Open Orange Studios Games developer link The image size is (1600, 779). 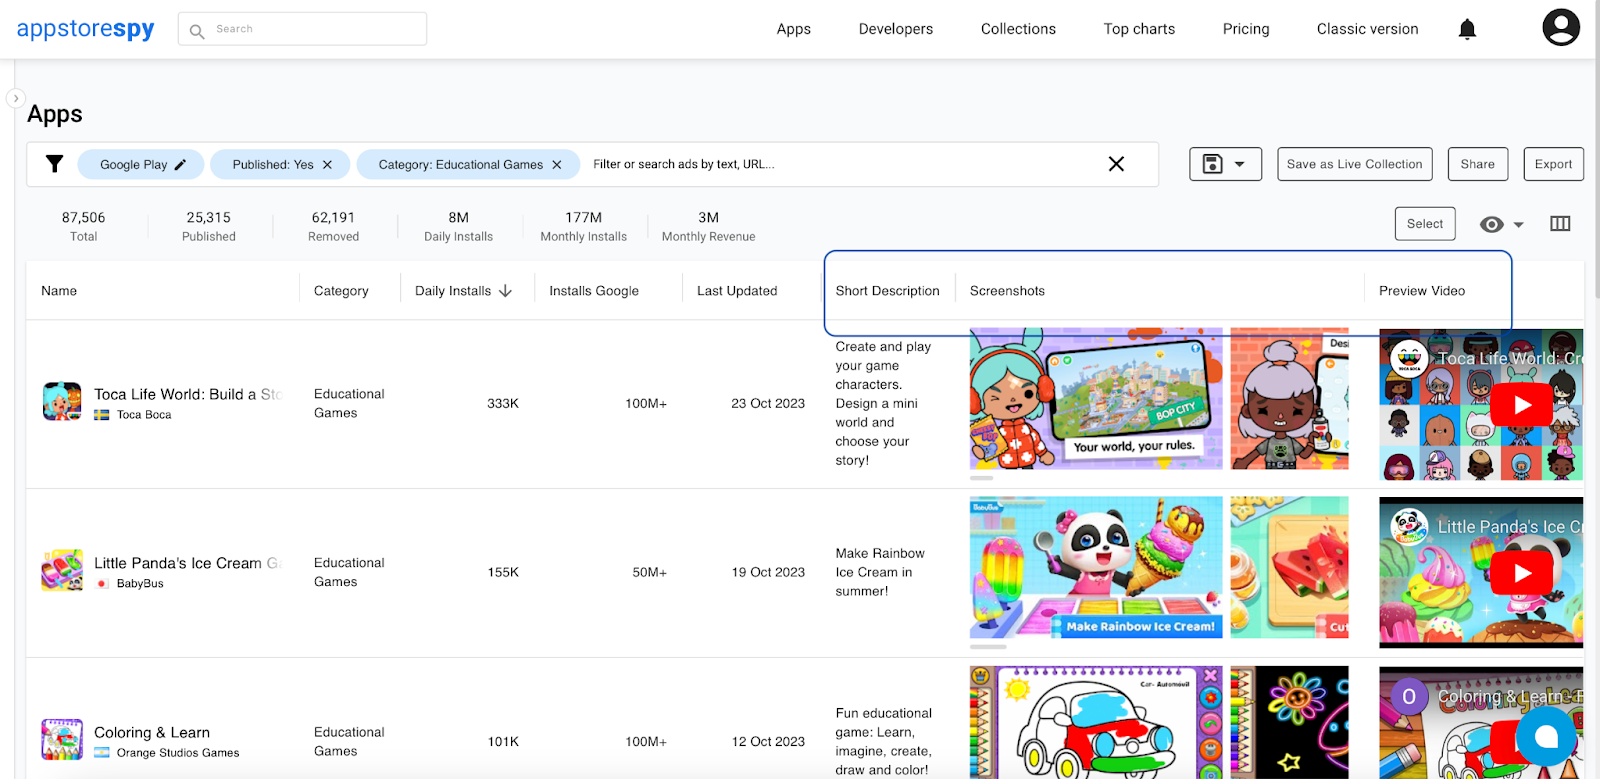click(178, 753)
